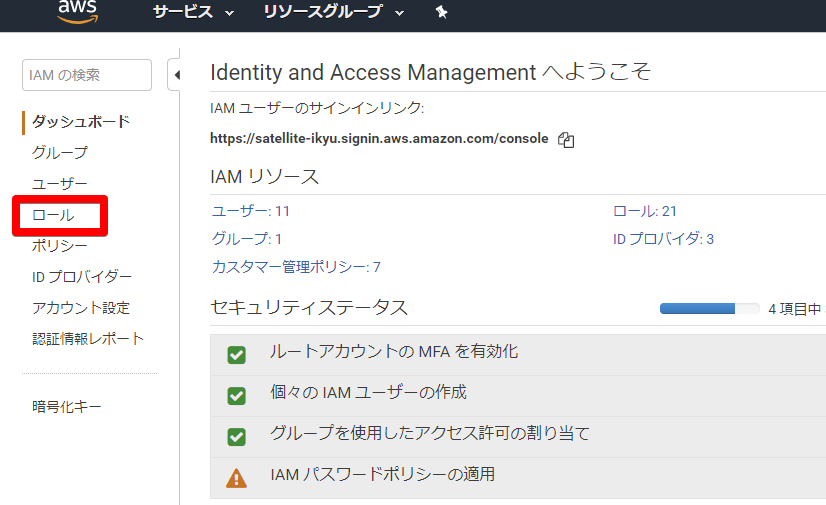This screenshot has height=505, width=826.
Task: Click warning triangle icon beside パスワードポリシー
Action: (237, 478)
